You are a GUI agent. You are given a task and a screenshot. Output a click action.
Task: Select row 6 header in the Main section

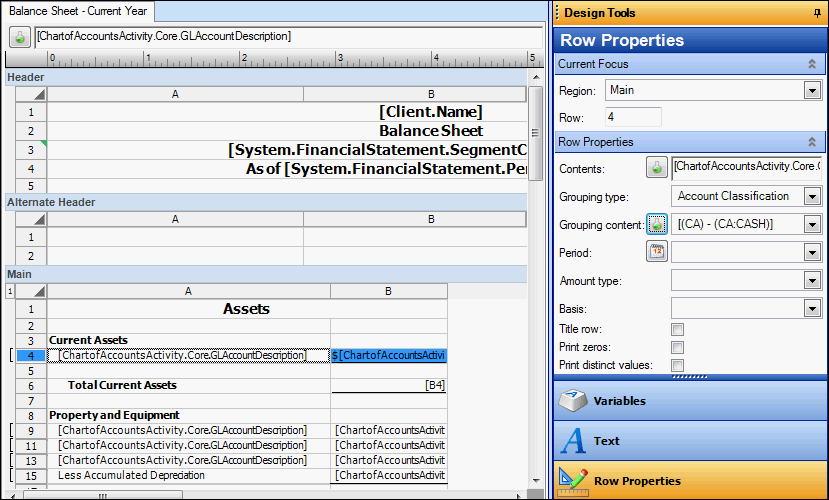(31, 385)
